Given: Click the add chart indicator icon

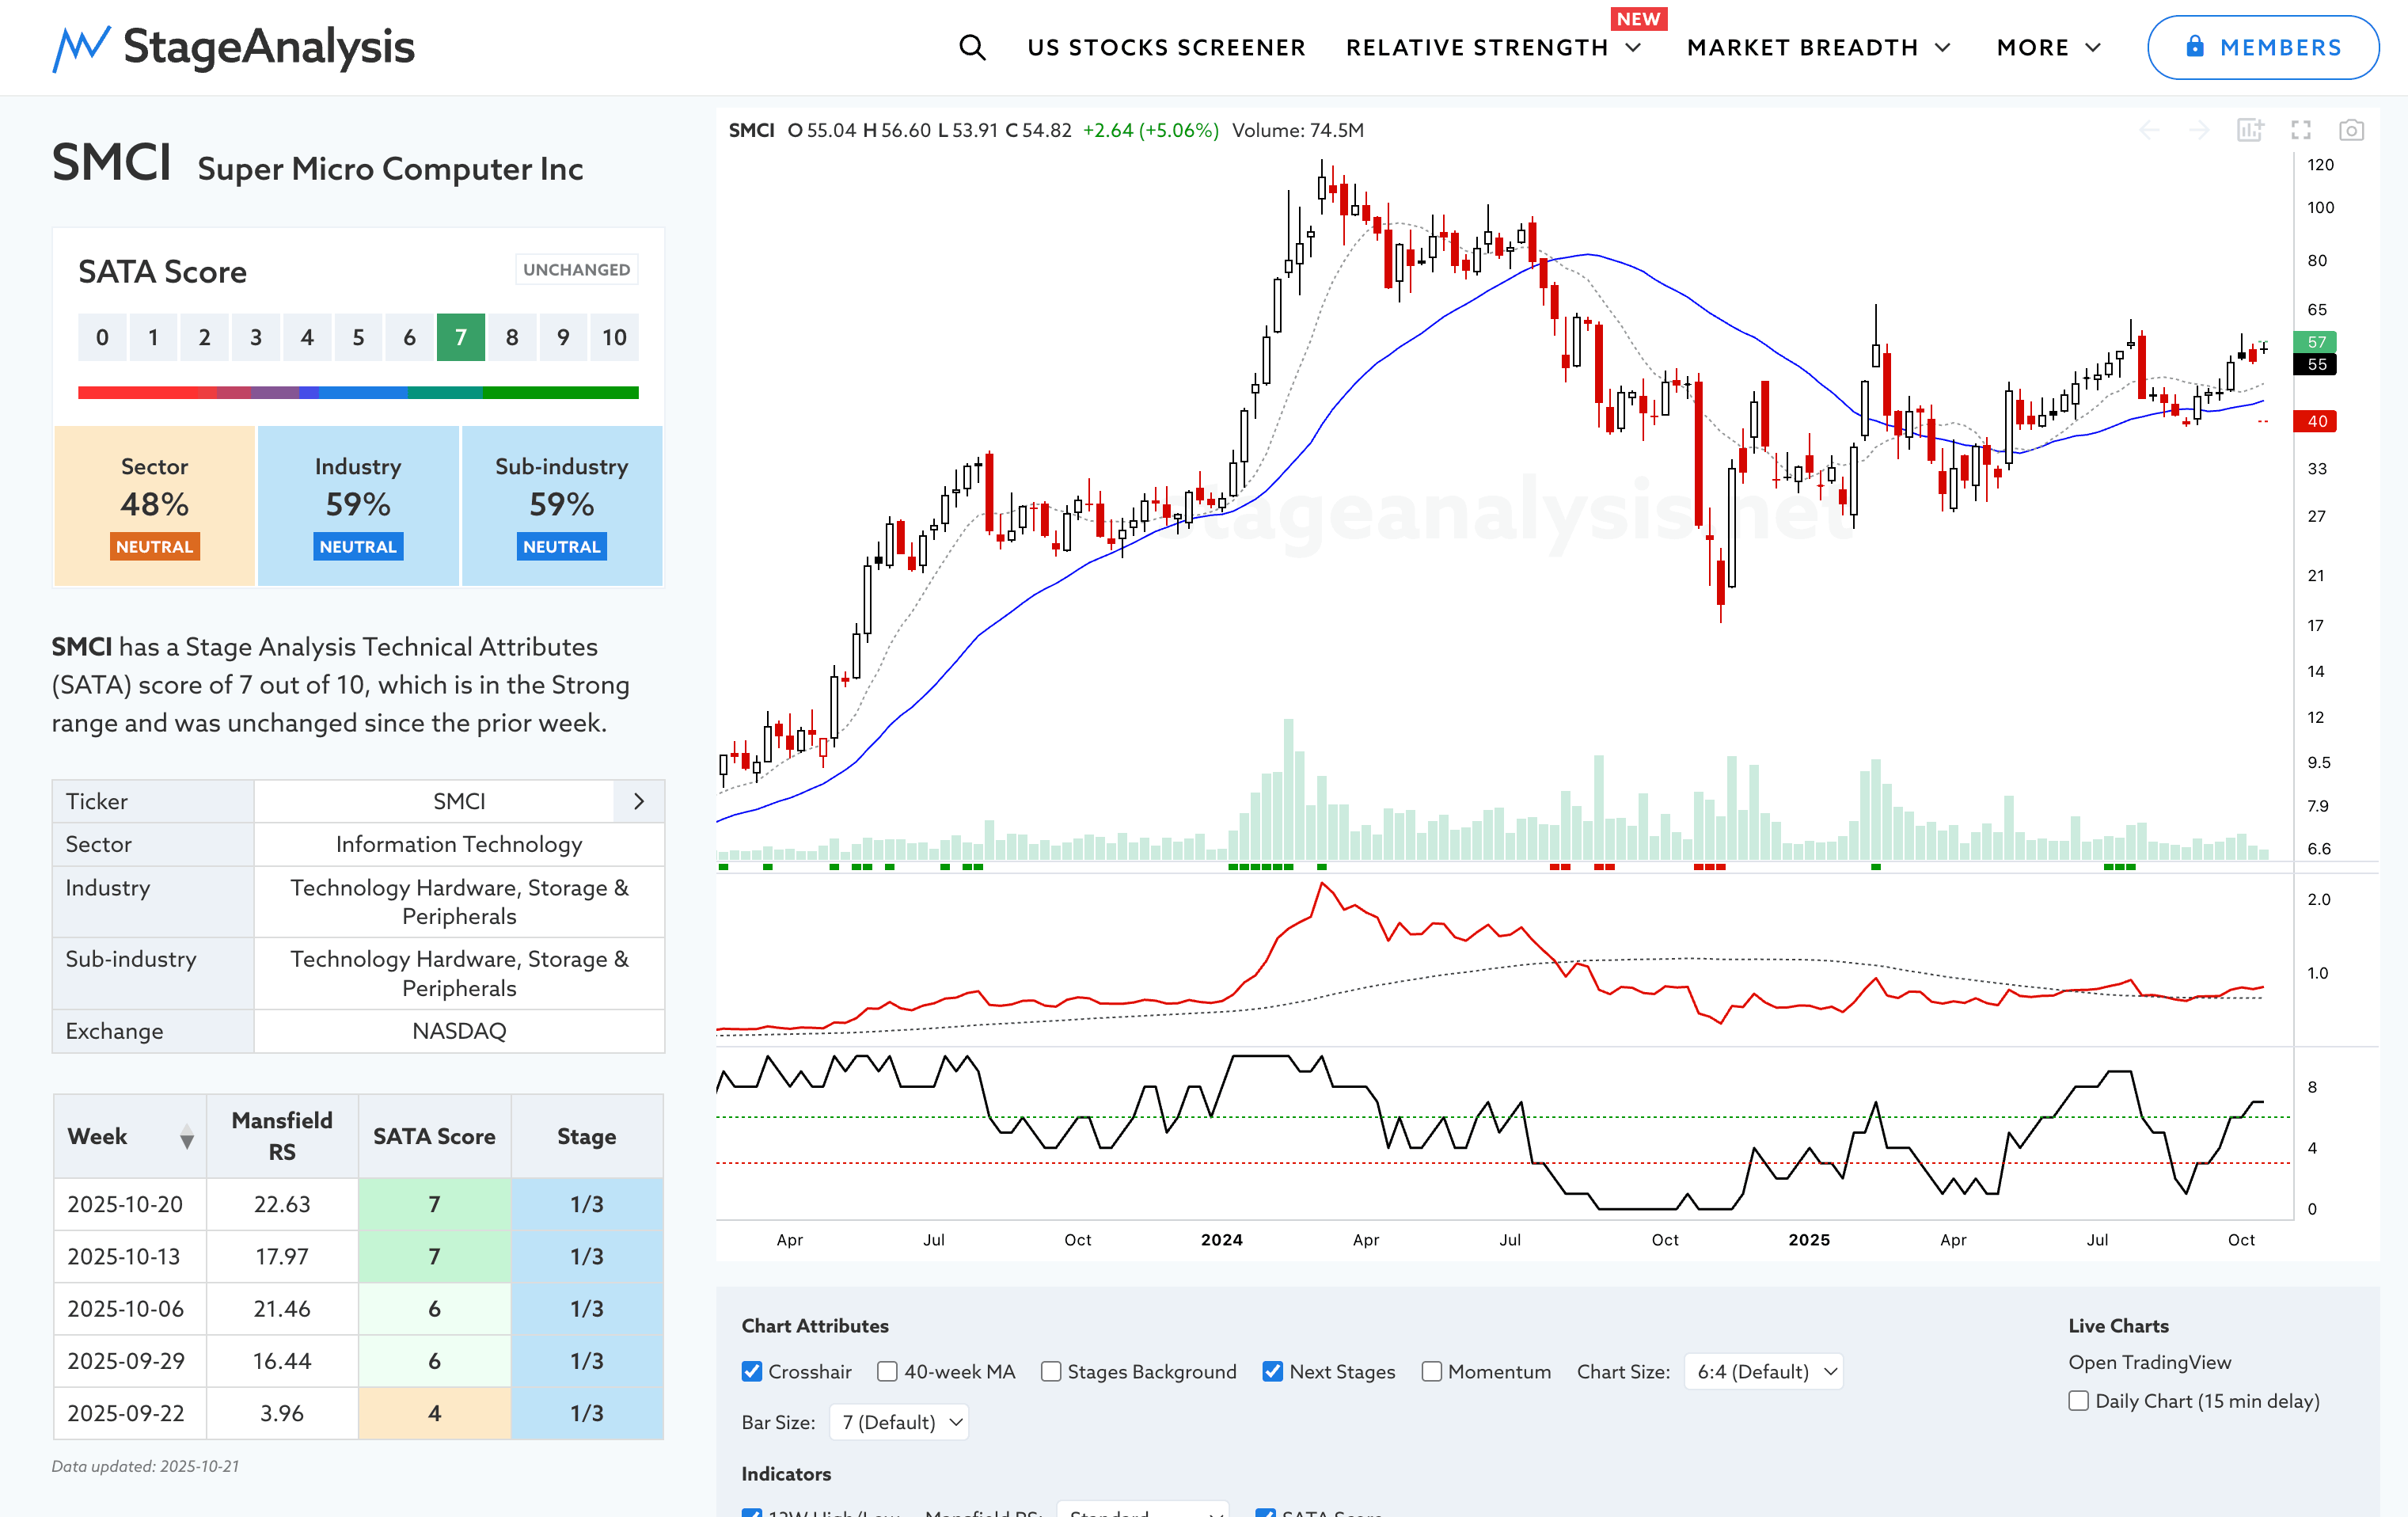Looking at the screenshot, I should 2250,131.
